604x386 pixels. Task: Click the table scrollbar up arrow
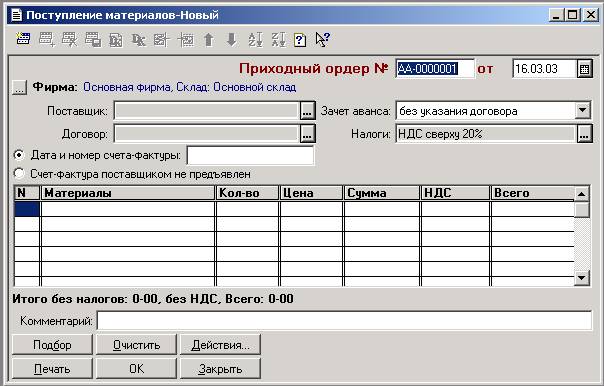582,194
